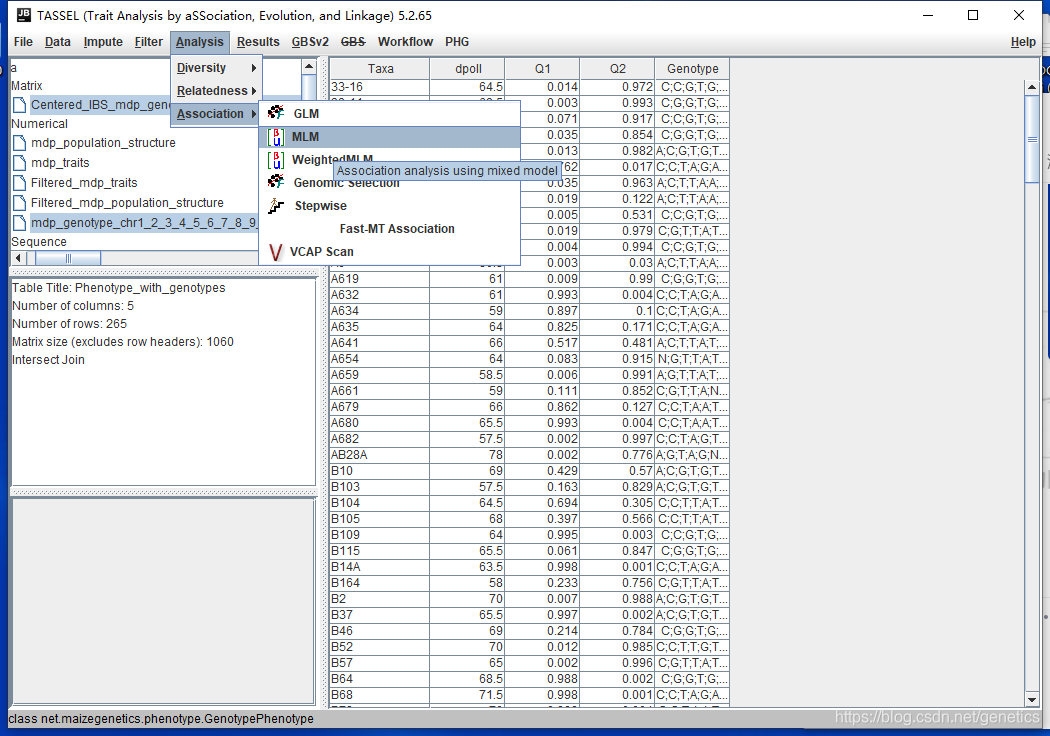Click the mdp_traits file icon
Viewport: 1050px width, 736px height.
(x=19, y=163)
